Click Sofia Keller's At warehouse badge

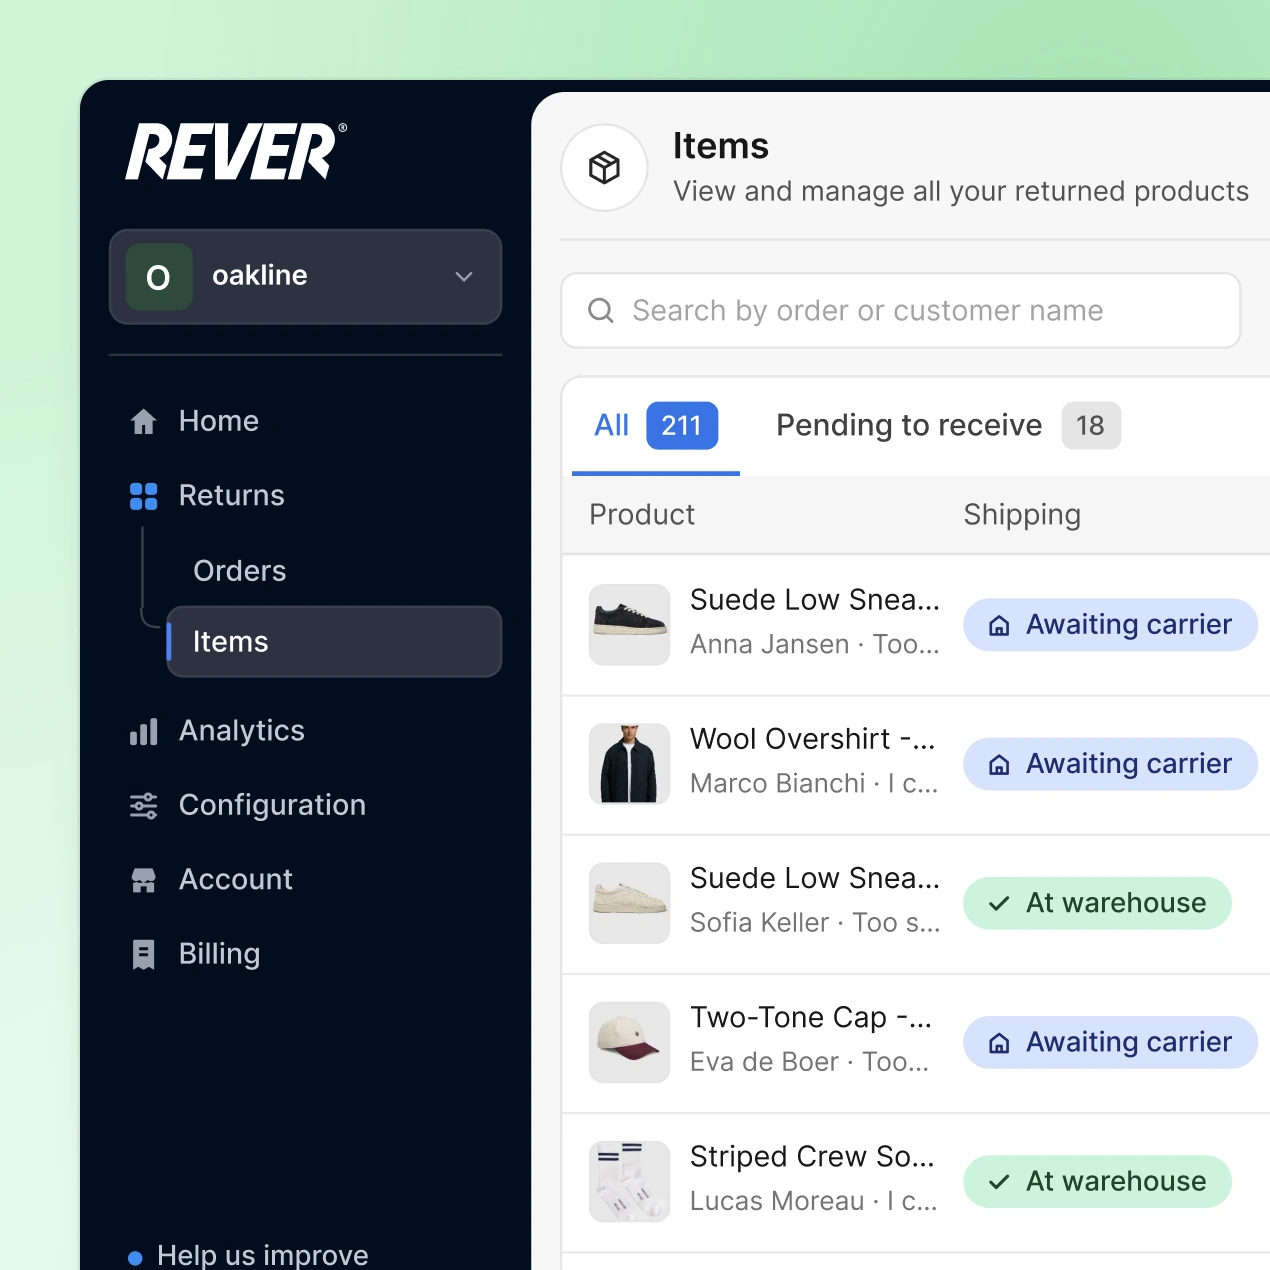coord(1097,903)
